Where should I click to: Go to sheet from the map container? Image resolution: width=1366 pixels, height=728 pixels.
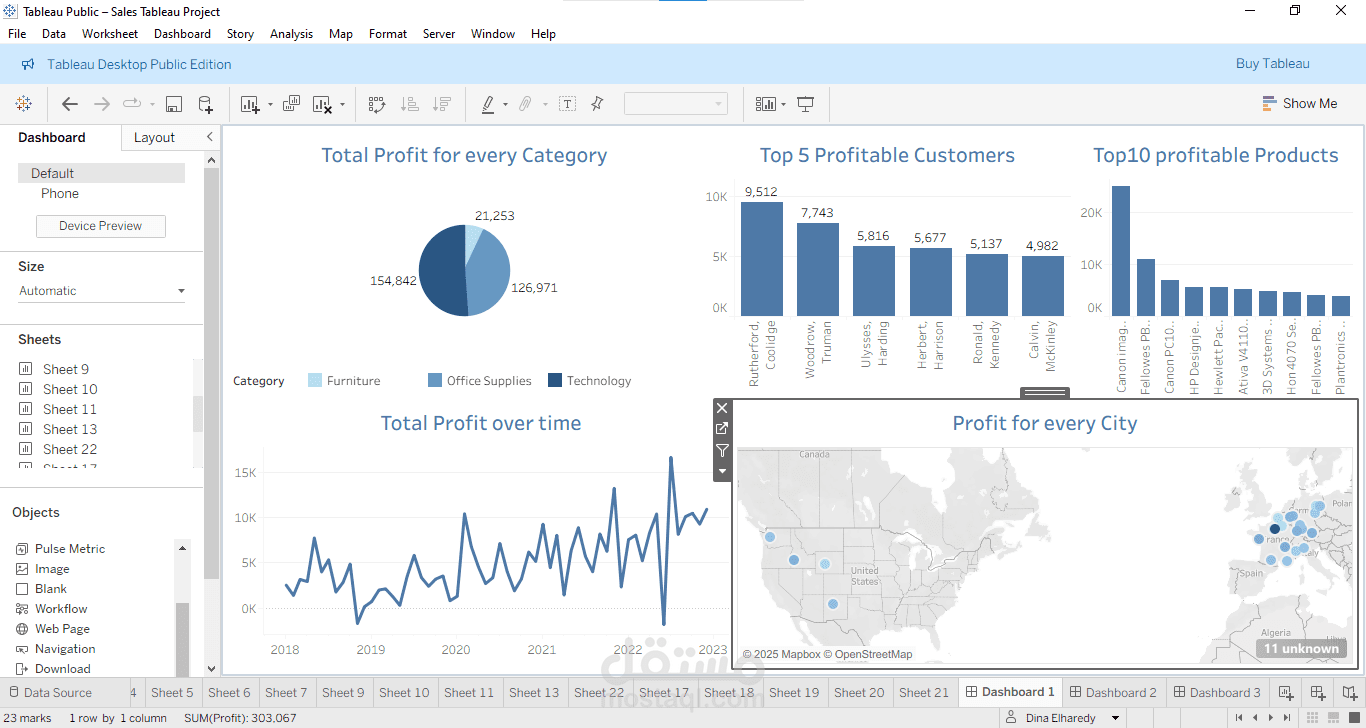click(x=722, y=429)
